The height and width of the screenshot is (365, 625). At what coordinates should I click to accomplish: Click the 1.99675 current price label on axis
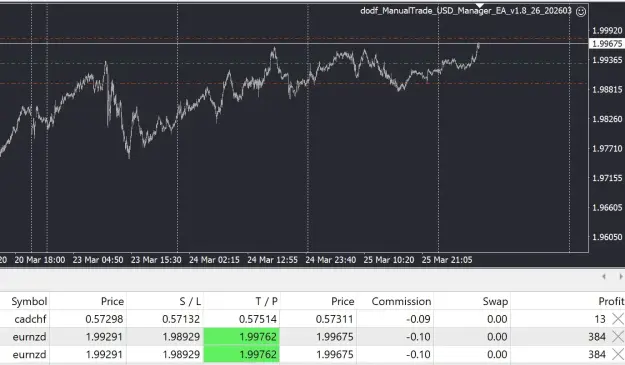[x=607, y=43]
